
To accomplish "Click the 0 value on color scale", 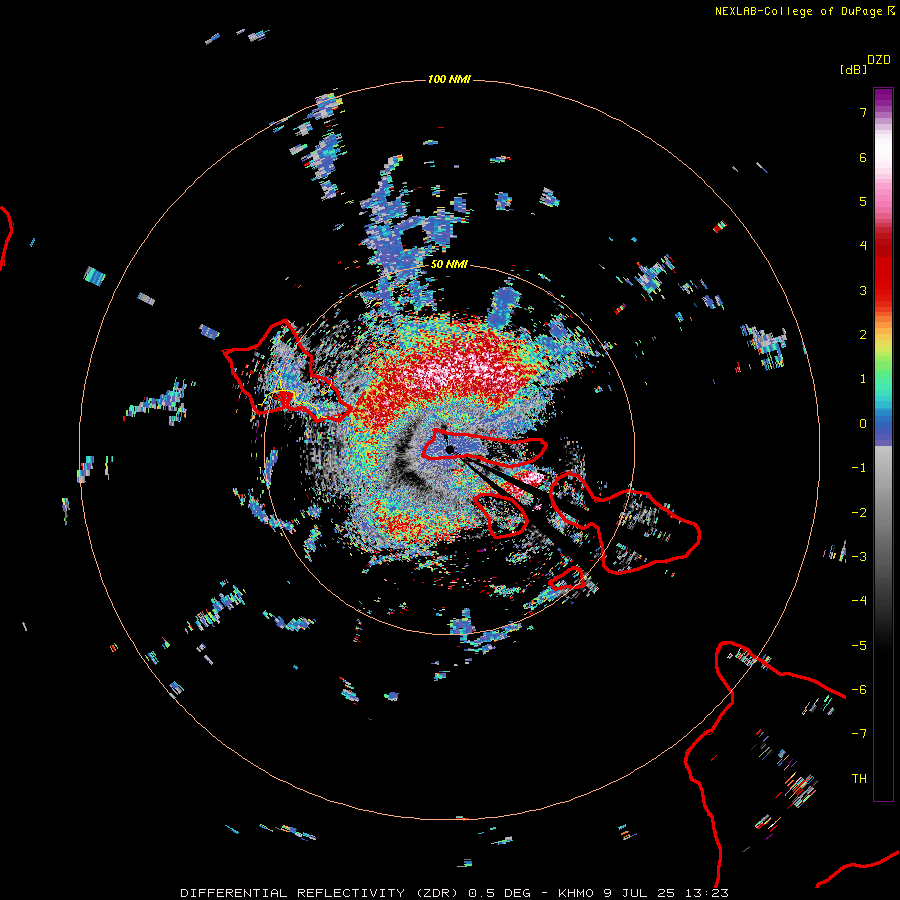I will pyautogui.click(x=863, y=424).
